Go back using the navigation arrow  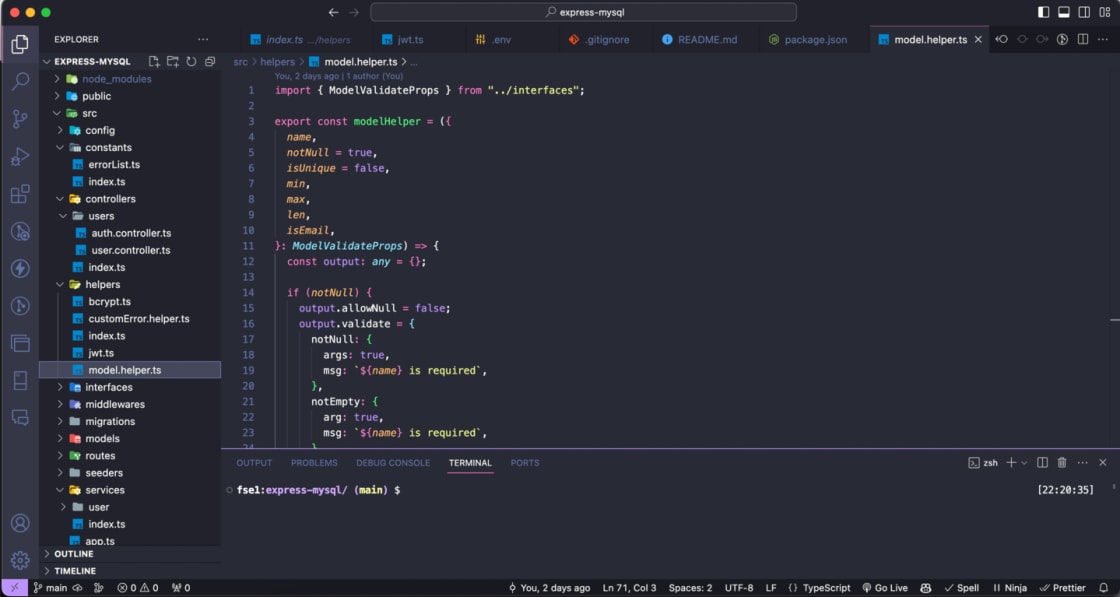[334, 12]
